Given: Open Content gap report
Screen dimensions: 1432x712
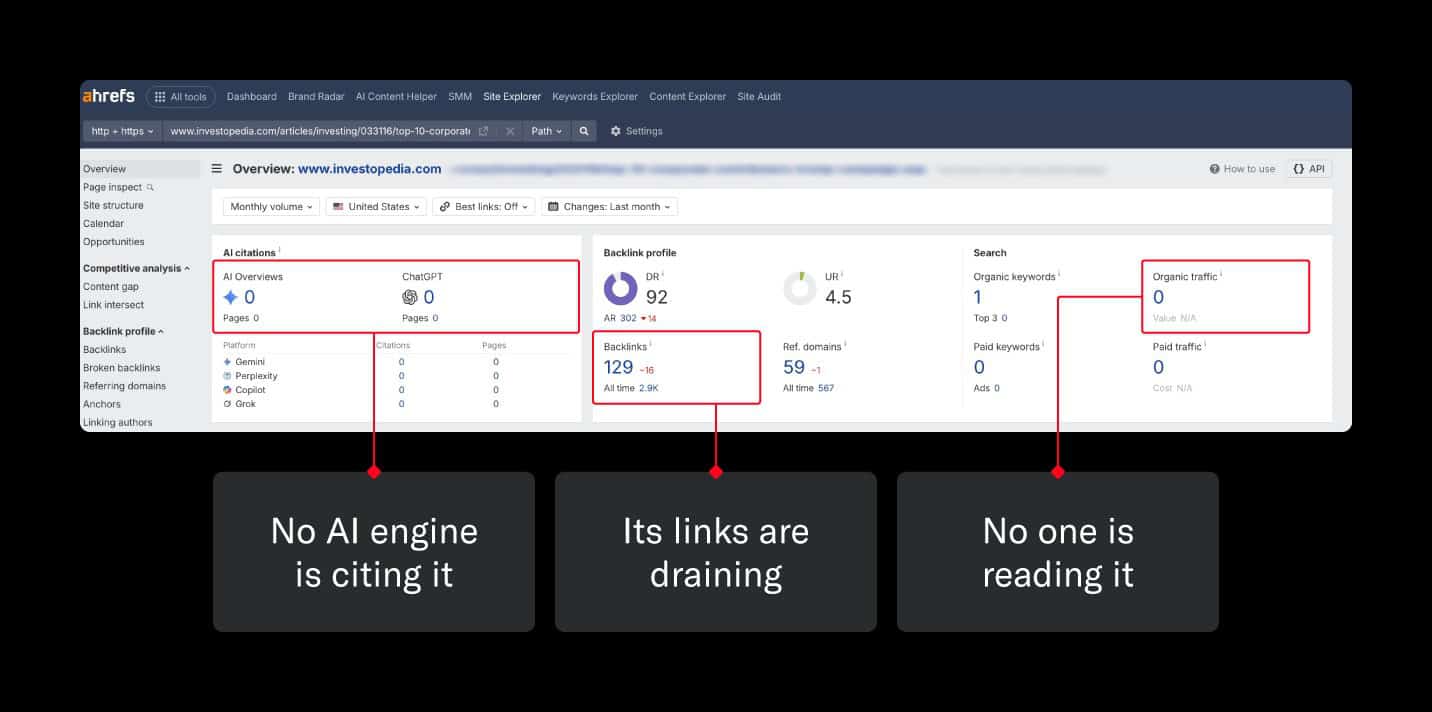Looking at the screenshot, I should point(111,286).
